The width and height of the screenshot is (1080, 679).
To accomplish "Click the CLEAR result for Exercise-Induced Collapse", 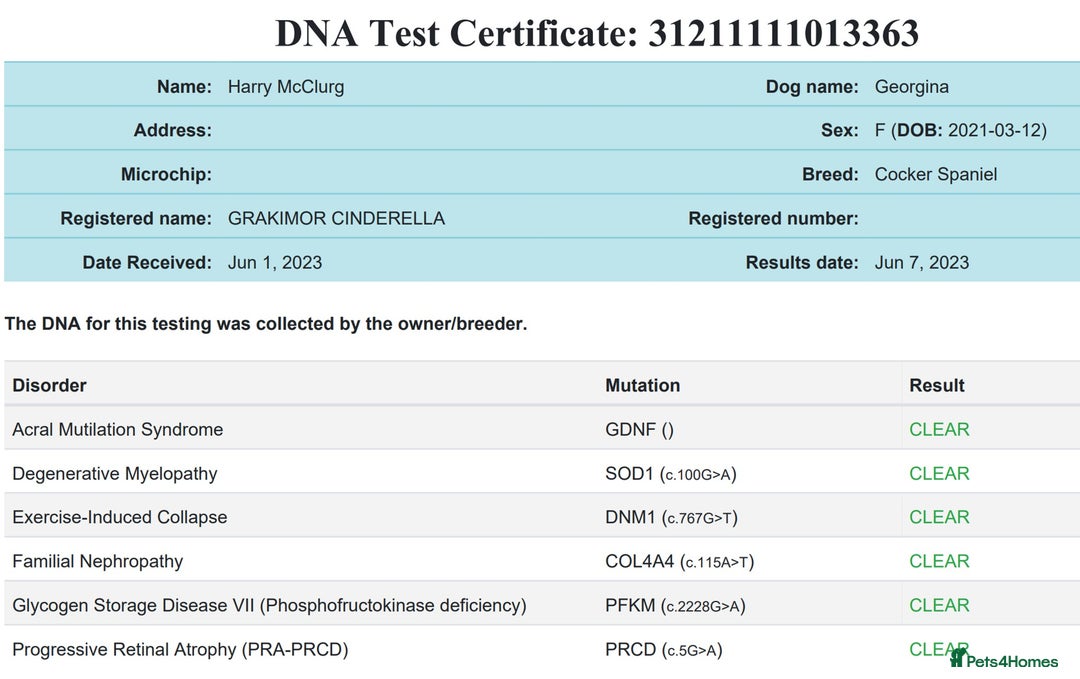I will point(939,518).
